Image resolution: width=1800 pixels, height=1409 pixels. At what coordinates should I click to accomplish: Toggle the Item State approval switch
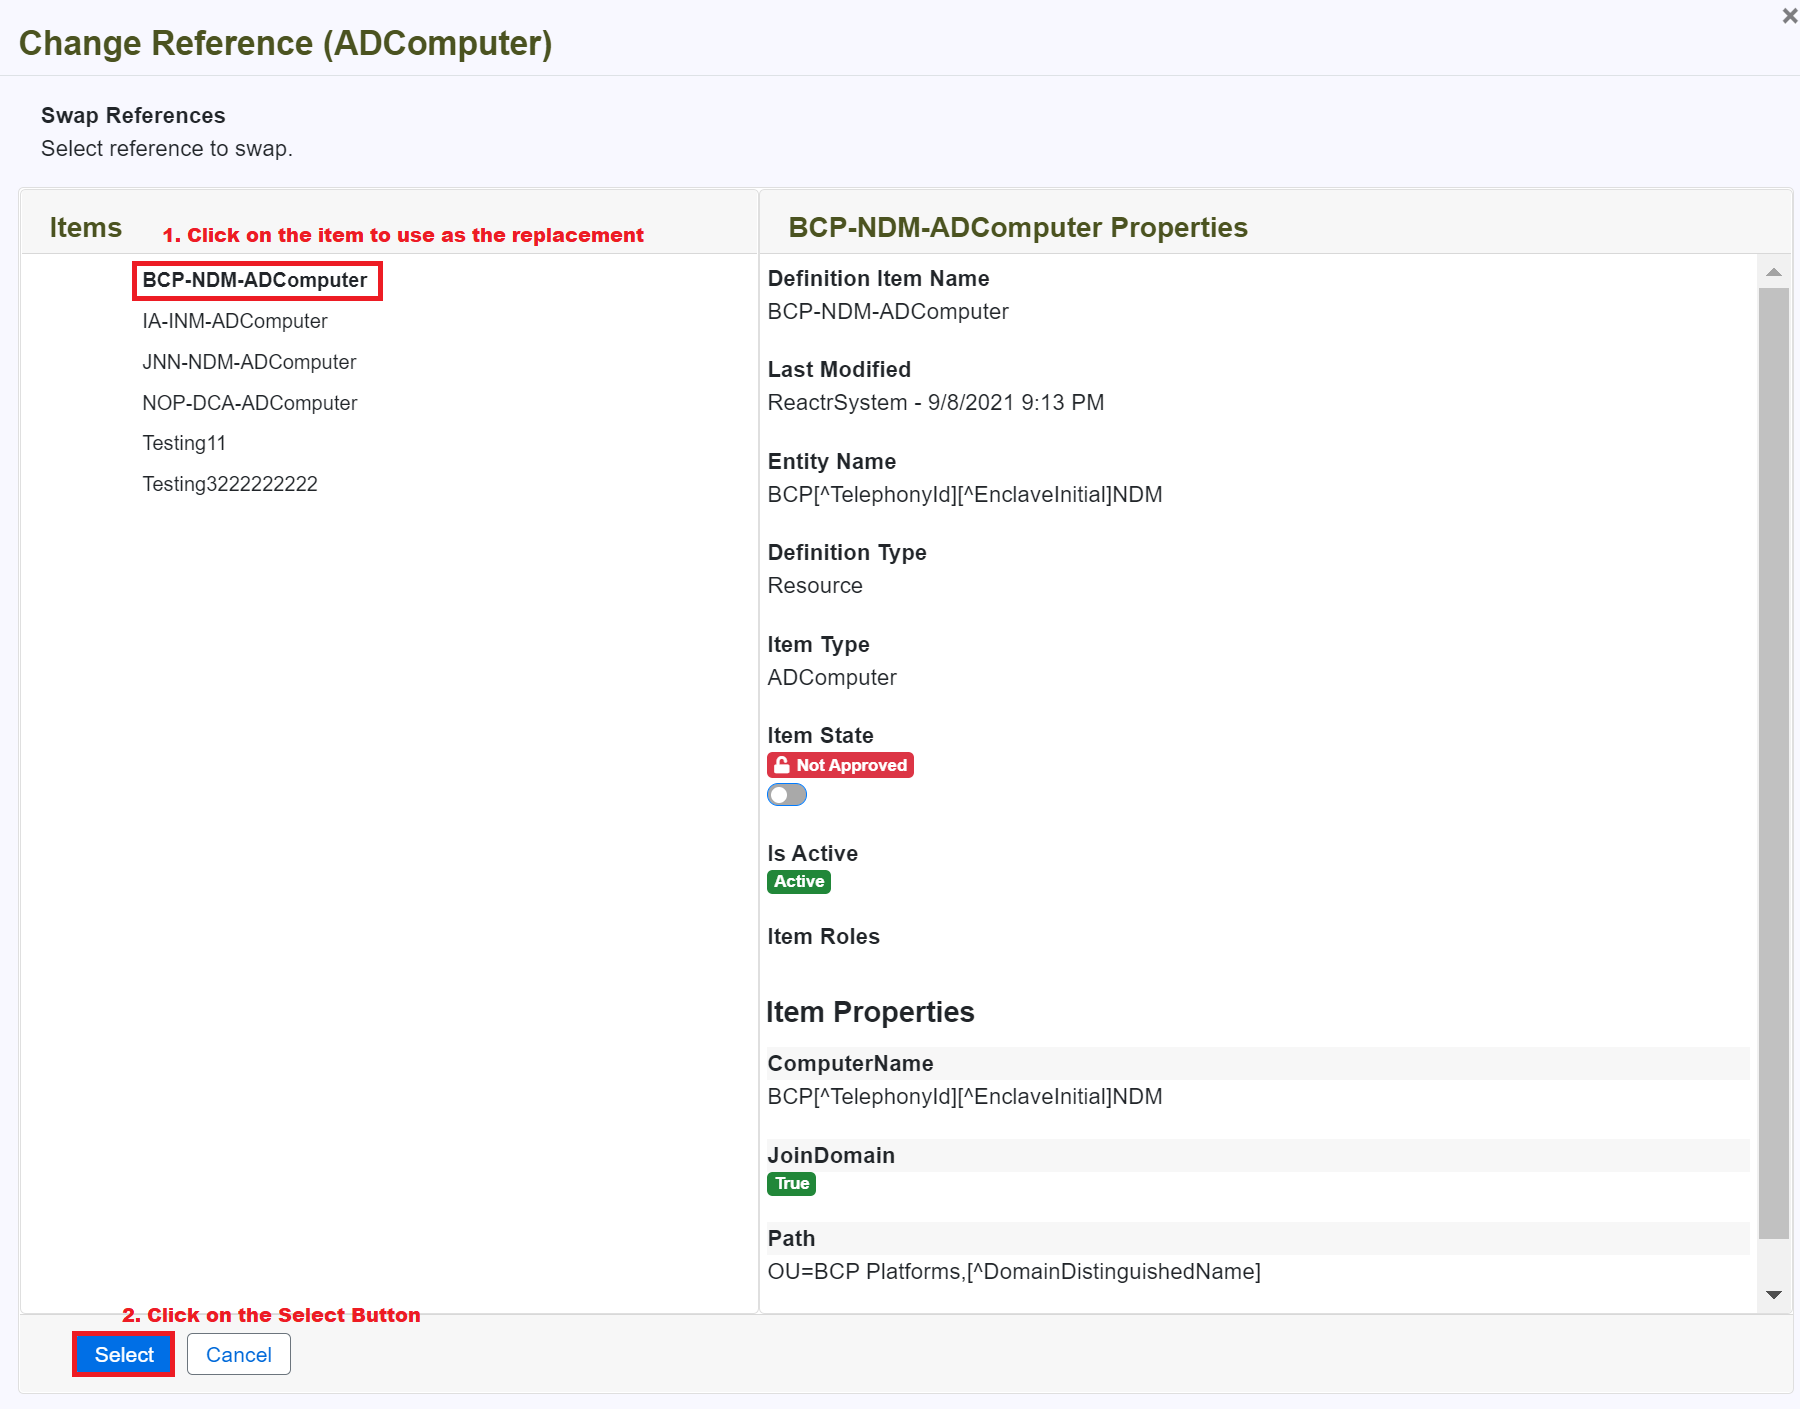click(x=787, y=795)
